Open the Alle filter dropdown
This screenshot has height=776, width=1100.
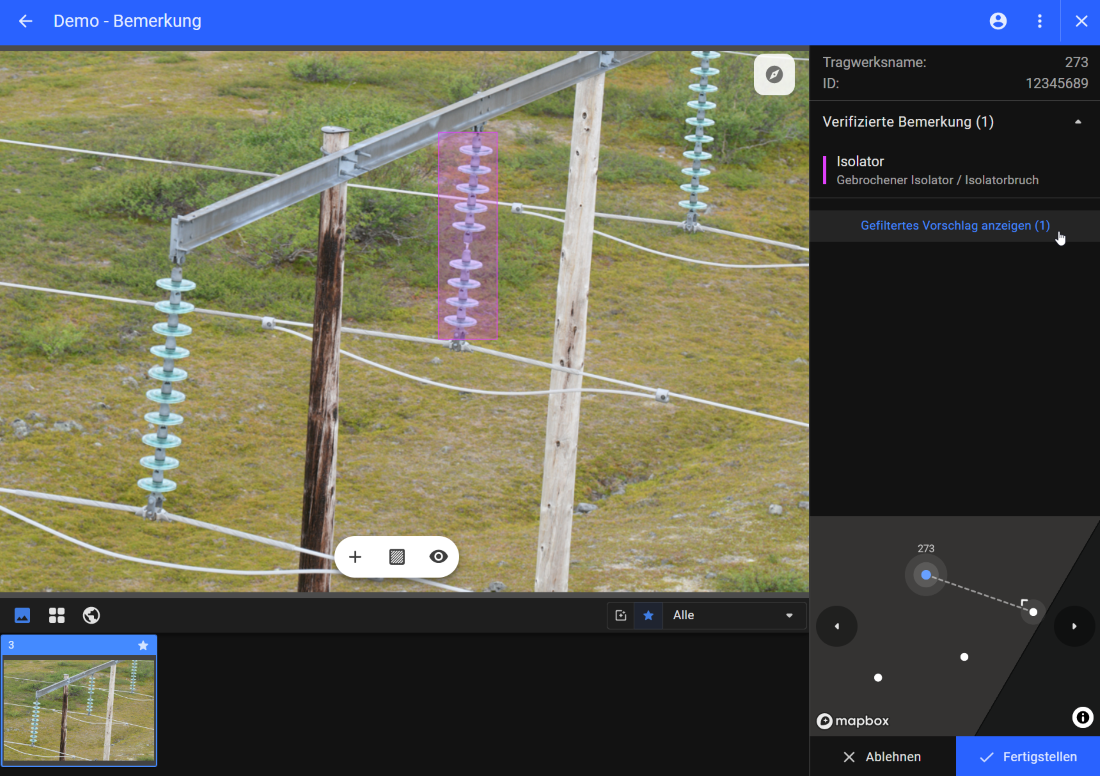(x=733, y=615)
